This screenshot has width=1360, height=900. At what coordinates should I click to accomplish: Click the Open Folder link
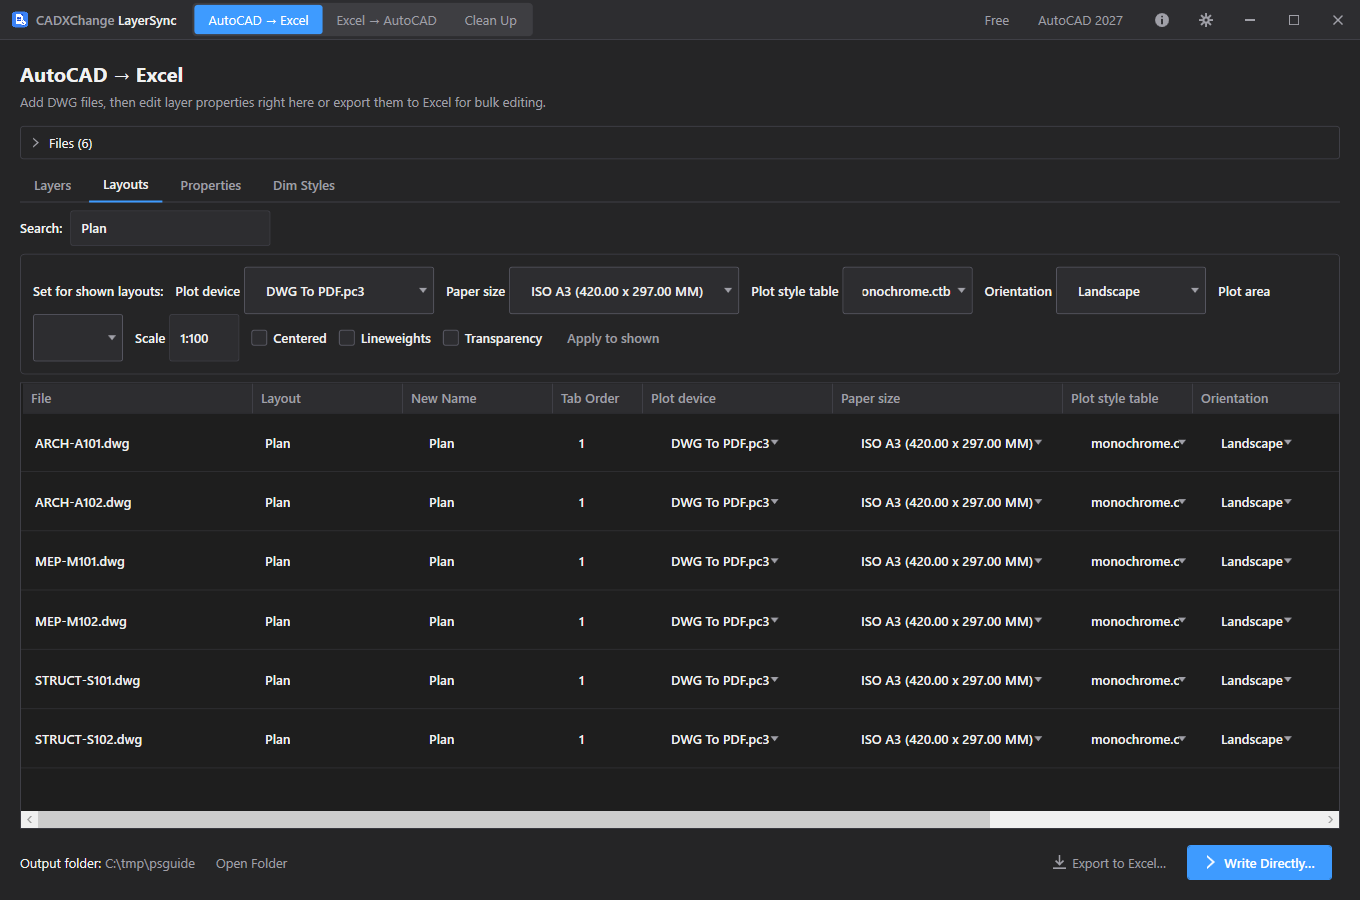(x=251, y=863)
